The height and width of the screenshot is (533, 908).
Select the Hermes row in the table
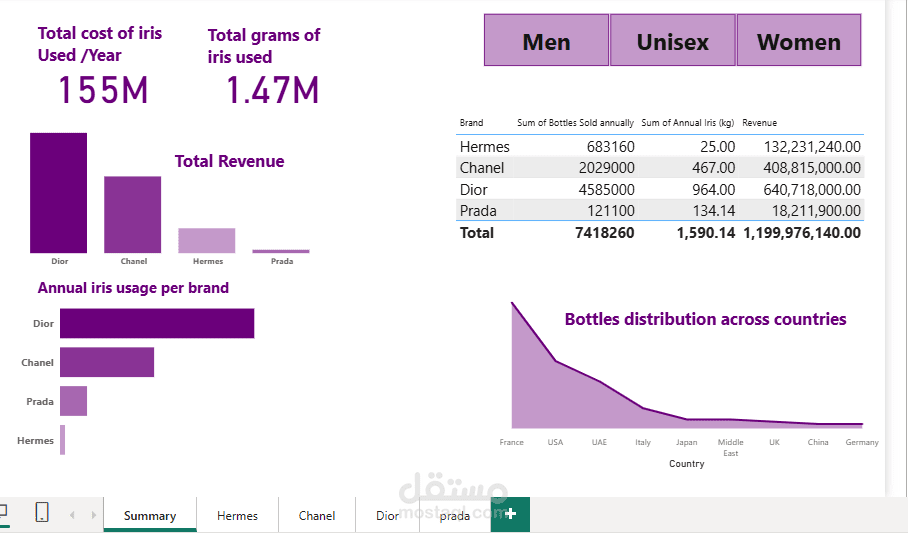coord(660,147)
